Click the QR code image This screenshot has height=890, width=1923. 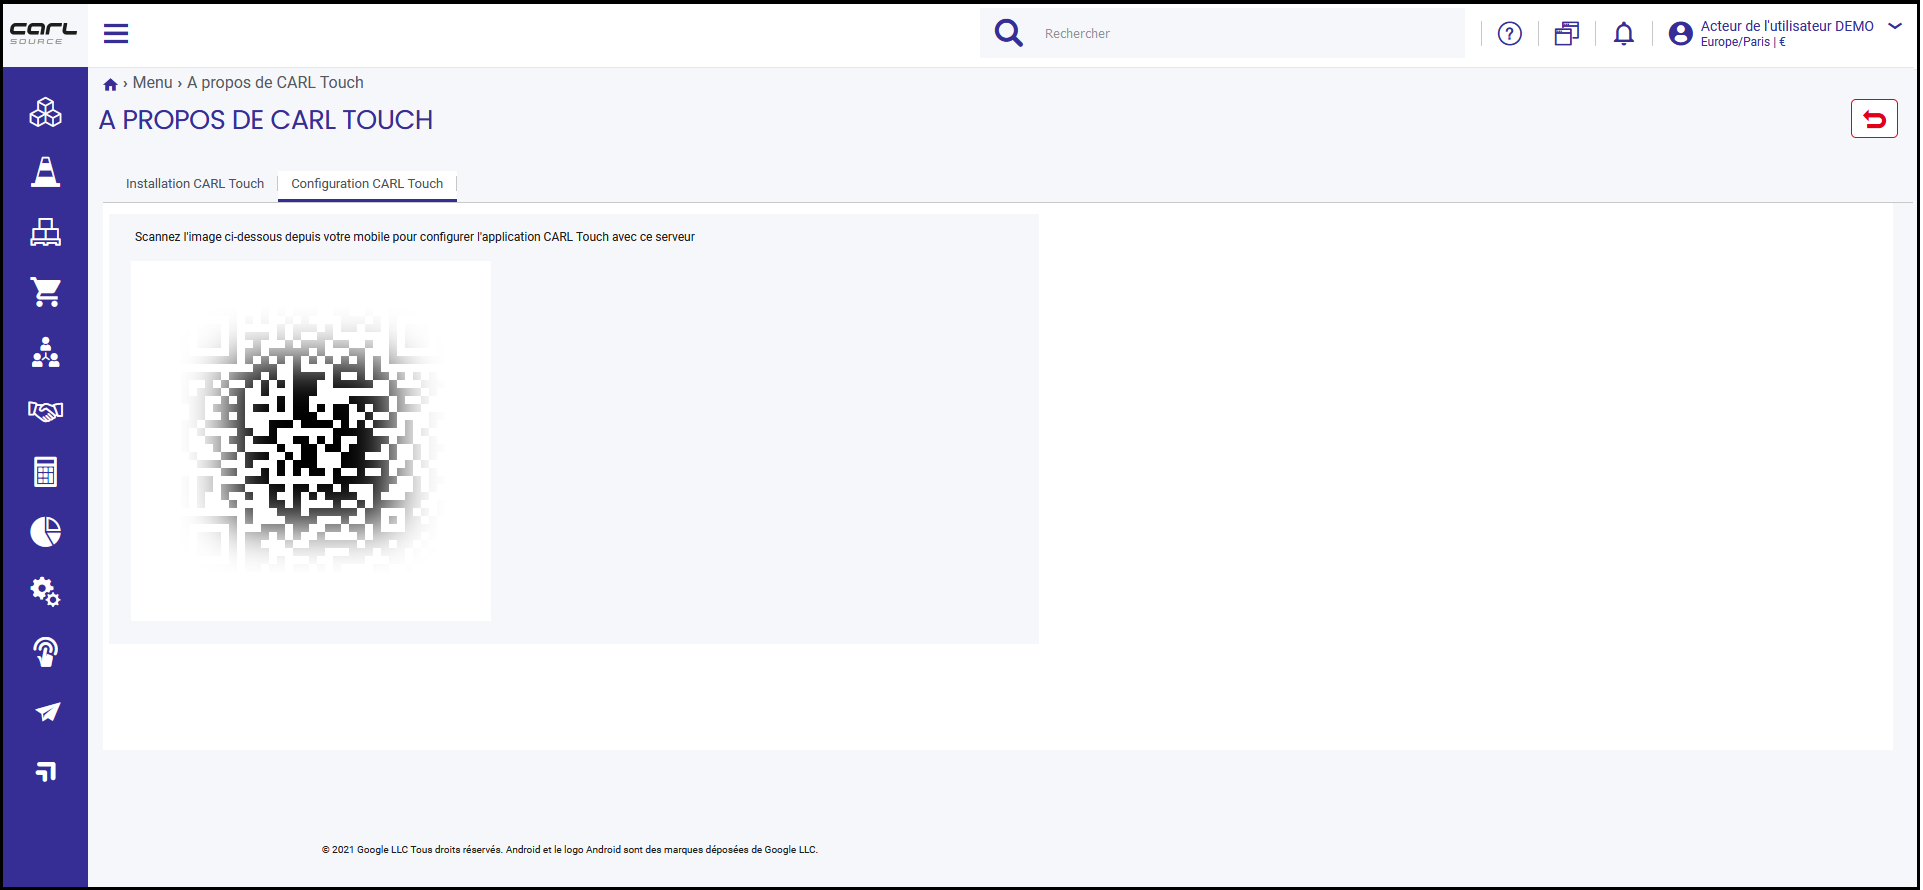(311, 441)
